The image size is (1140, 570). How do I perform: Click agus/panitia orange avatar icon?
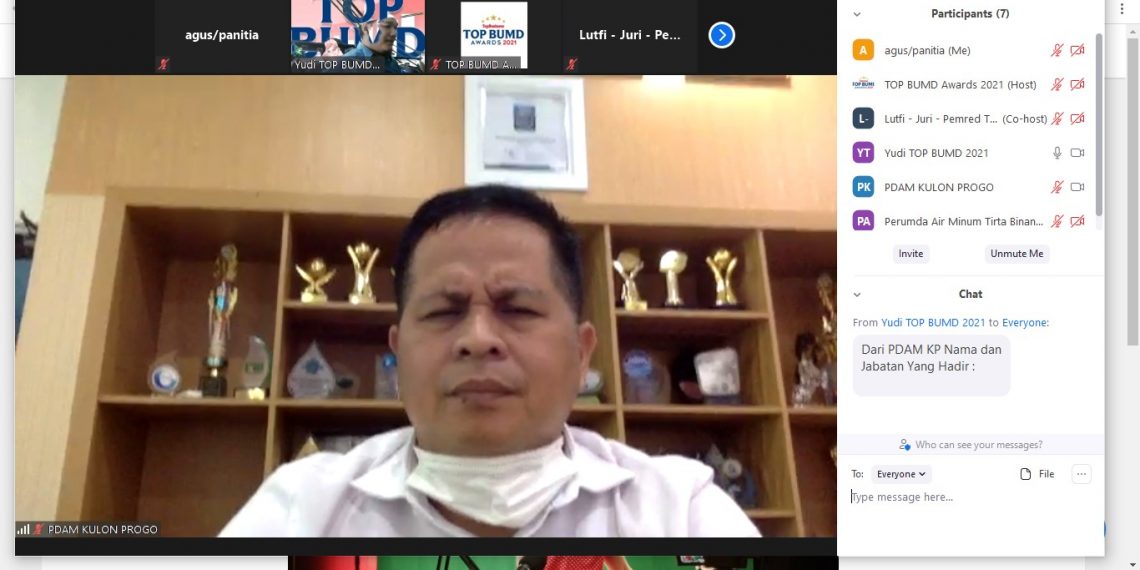pos(863,50)
